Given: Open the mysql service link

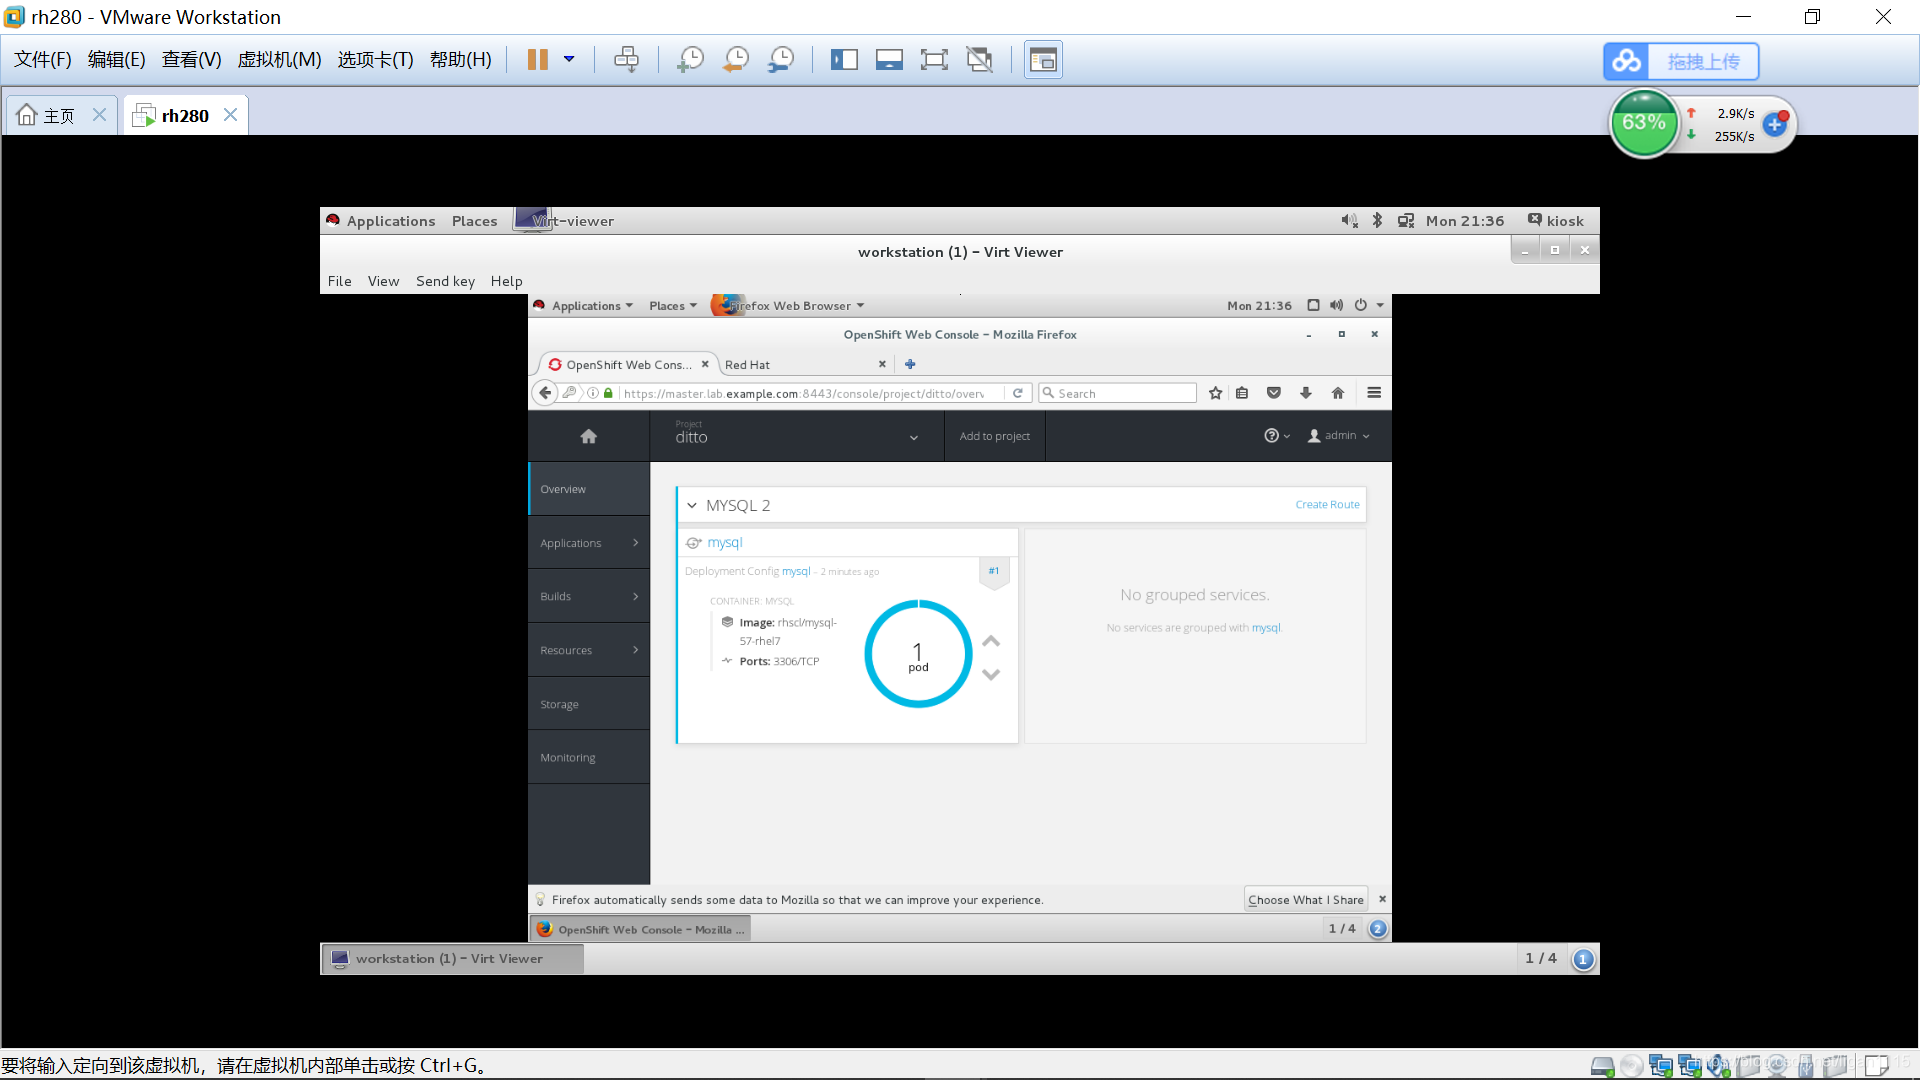Looking at the screenshot, I should [x=725, y=543].
